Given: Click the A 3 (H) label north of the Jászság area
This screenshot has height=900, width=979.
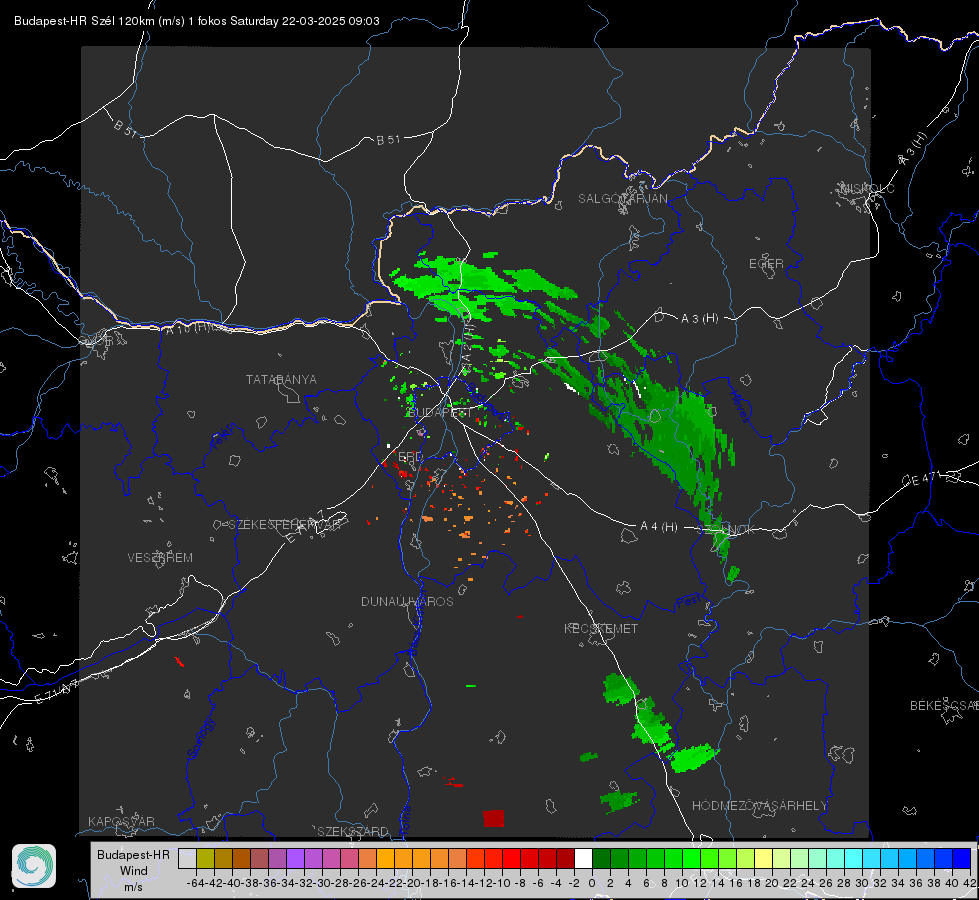Looking at the screenshot, I should (x=699, y=319).
